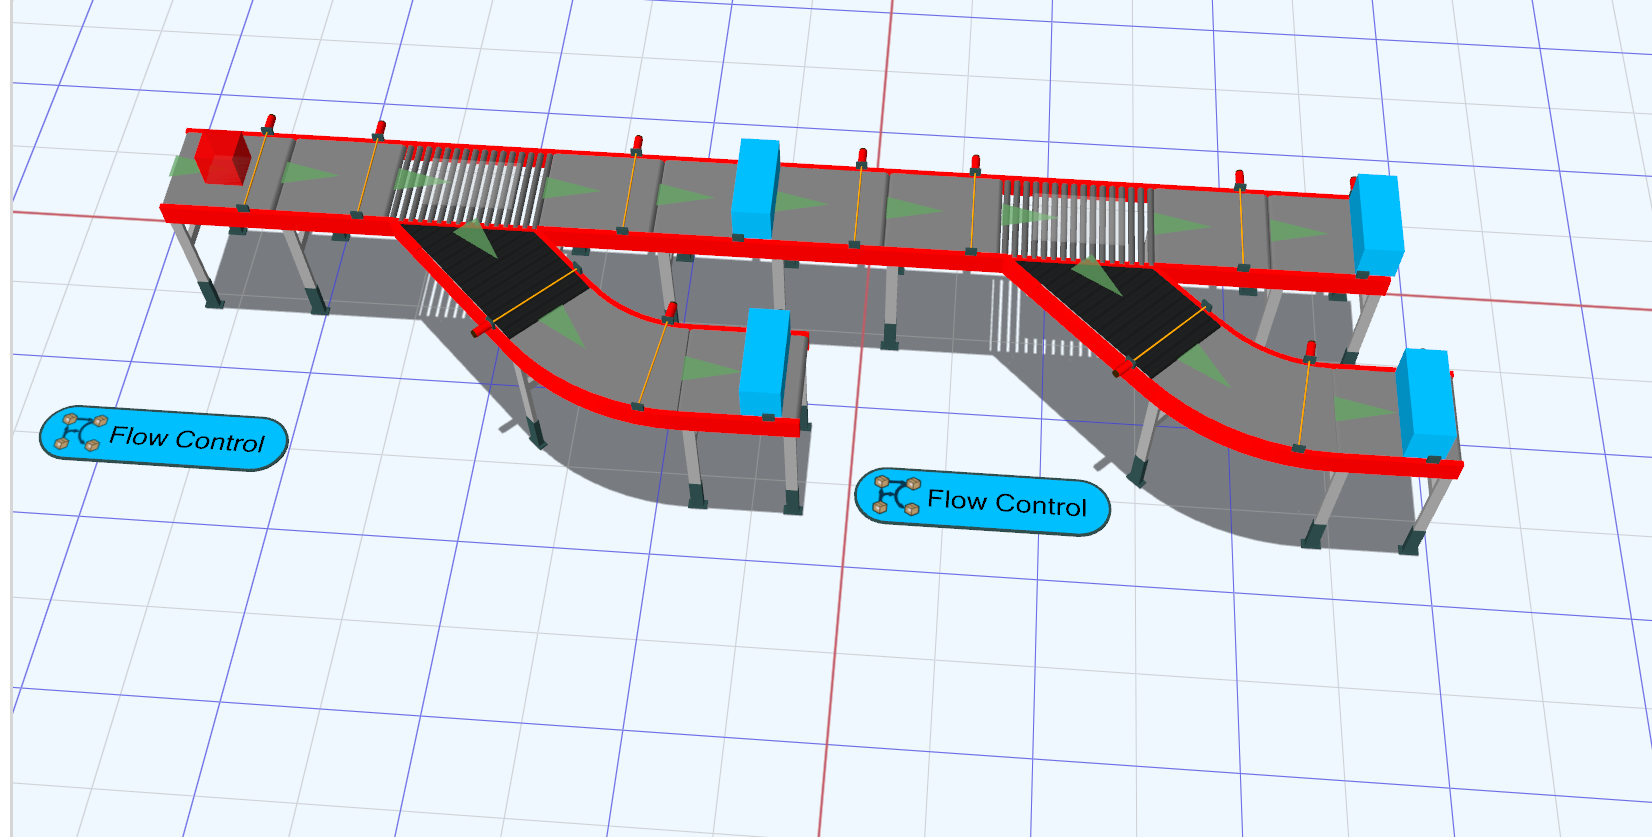Click photo eye immediately before right roller section

[976, 163]
